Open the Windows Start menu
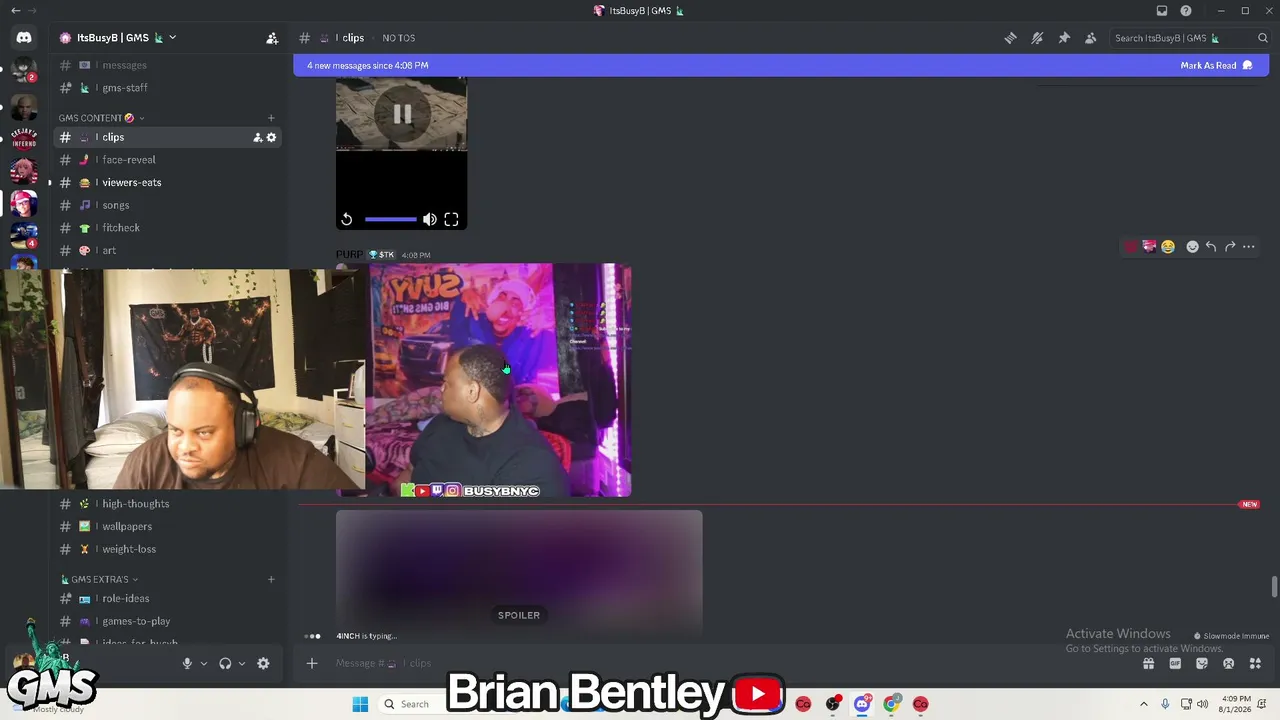Screen dimensions: 1280x720 (x=360, y=704)
